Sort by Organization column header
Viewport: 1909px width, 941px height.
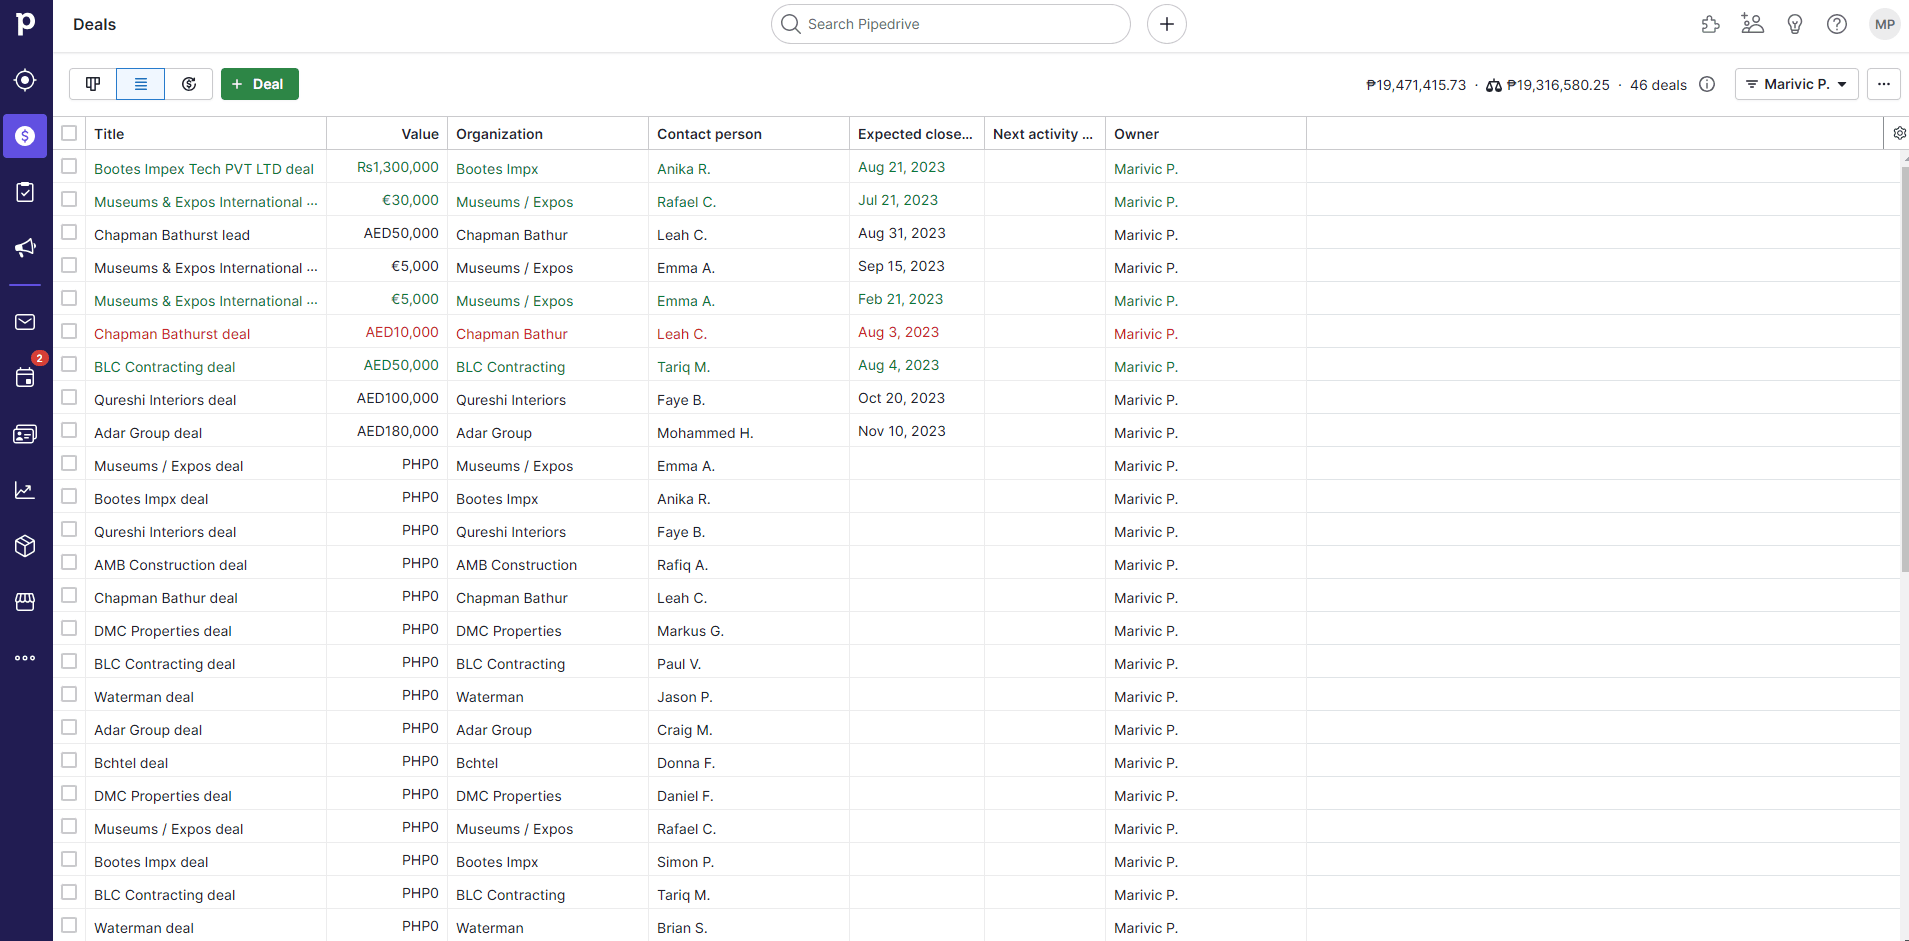(x=499, y=134)
